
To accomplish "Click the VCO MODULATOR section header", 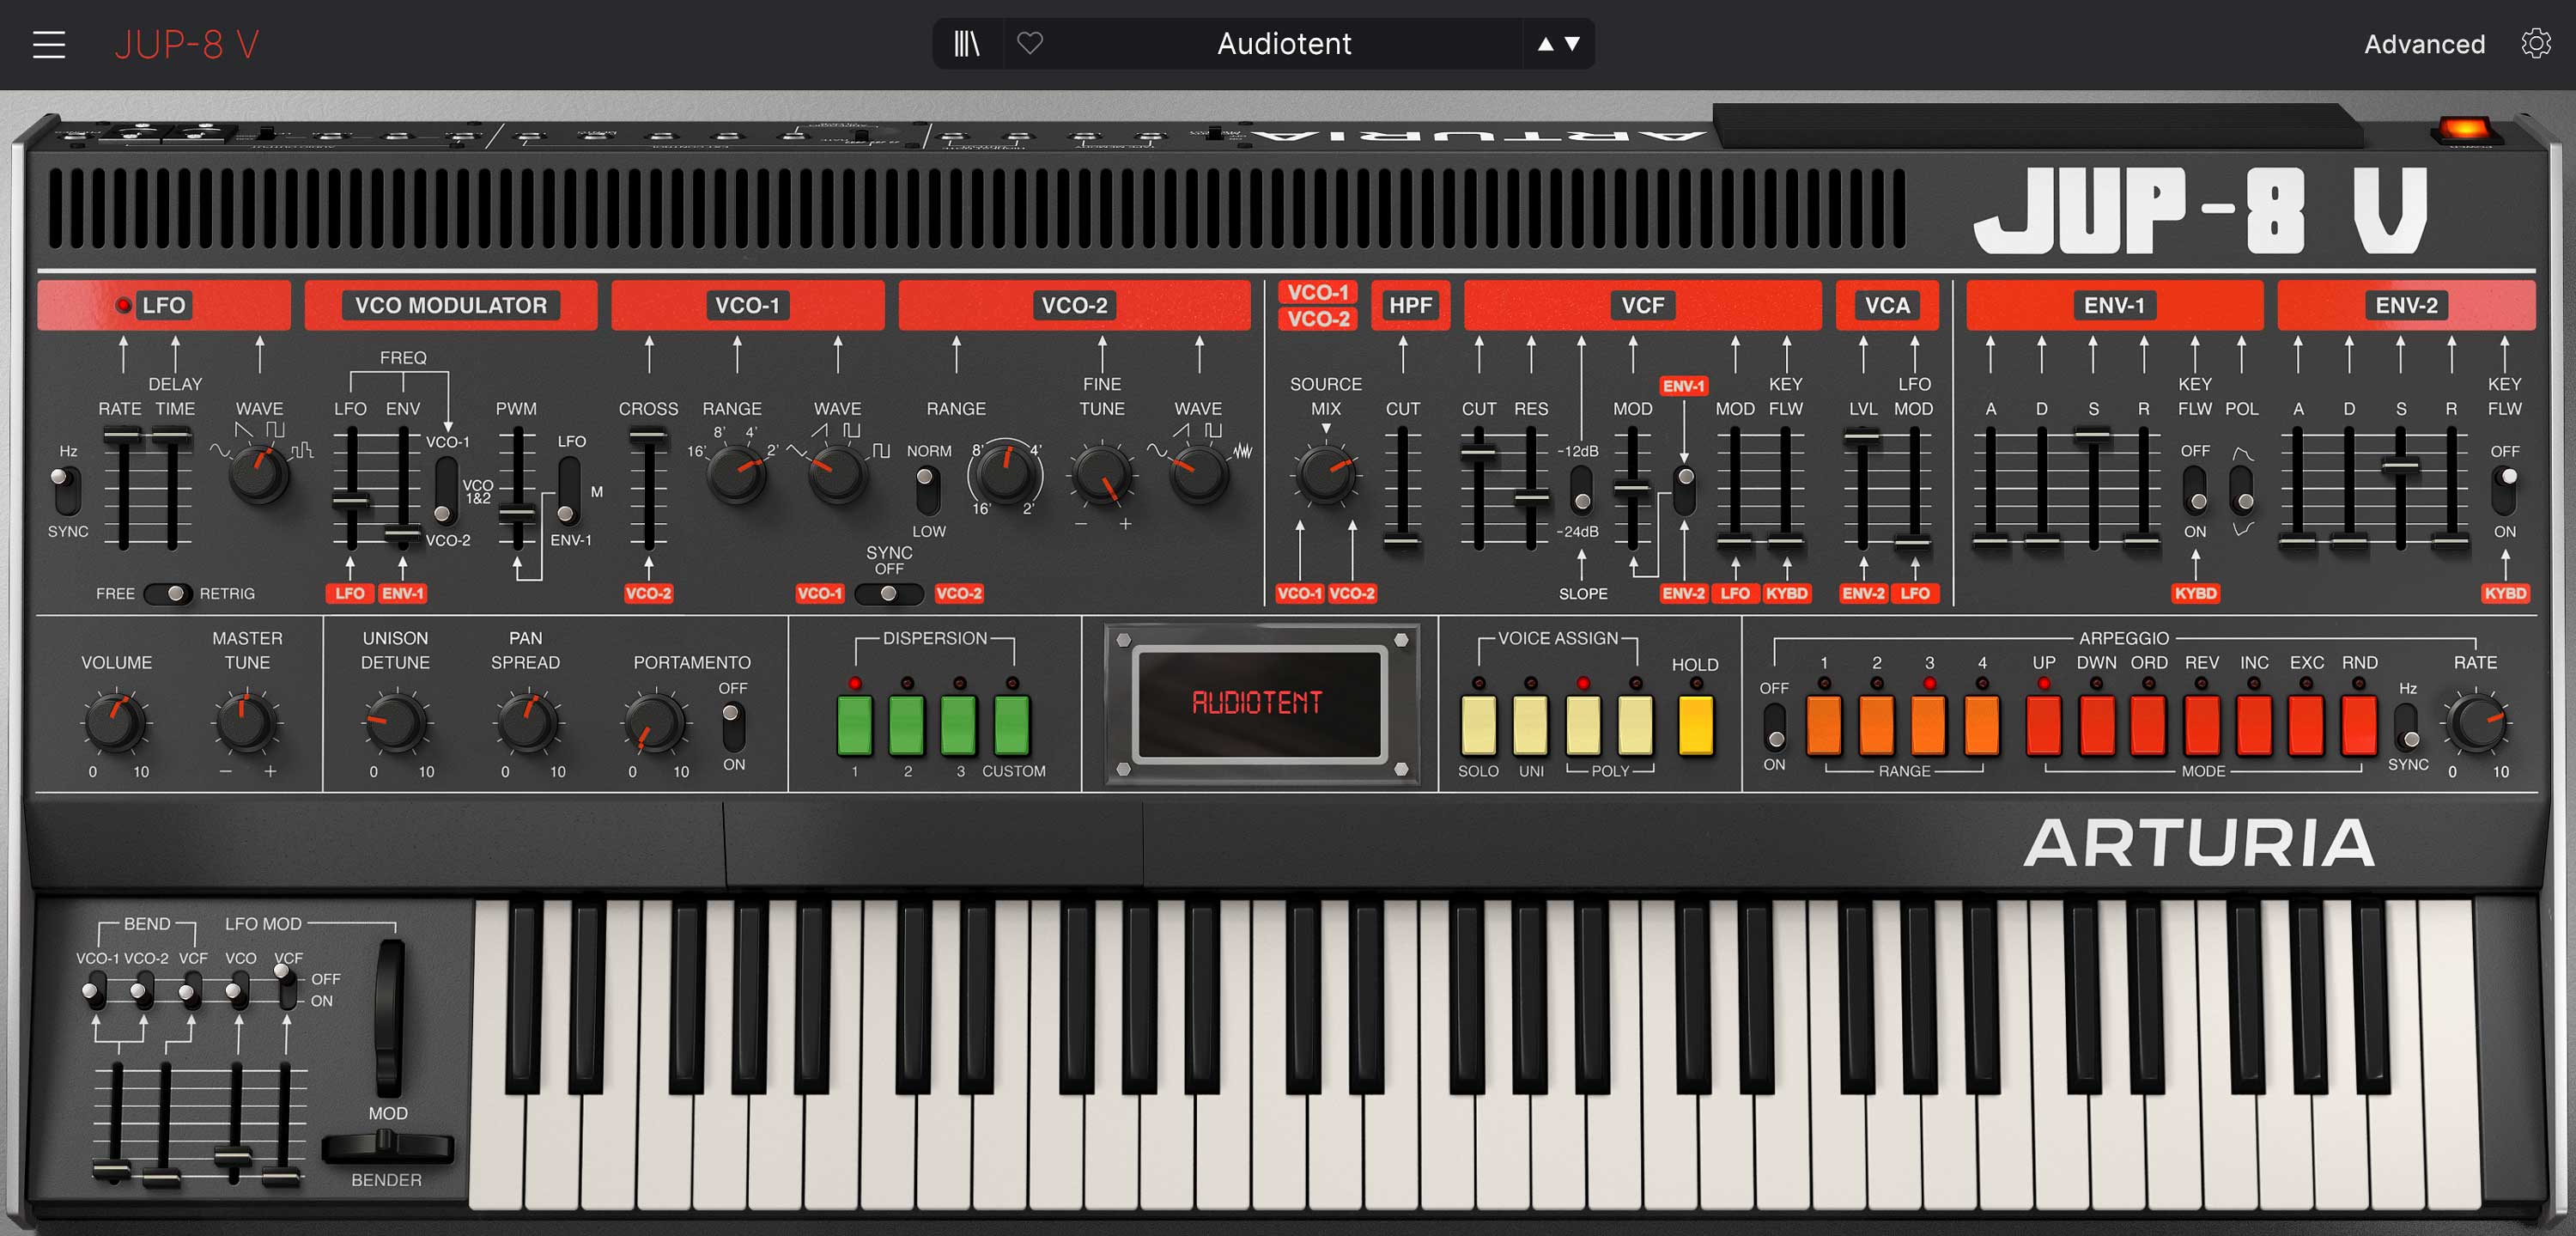I will (x=450, y=305).
